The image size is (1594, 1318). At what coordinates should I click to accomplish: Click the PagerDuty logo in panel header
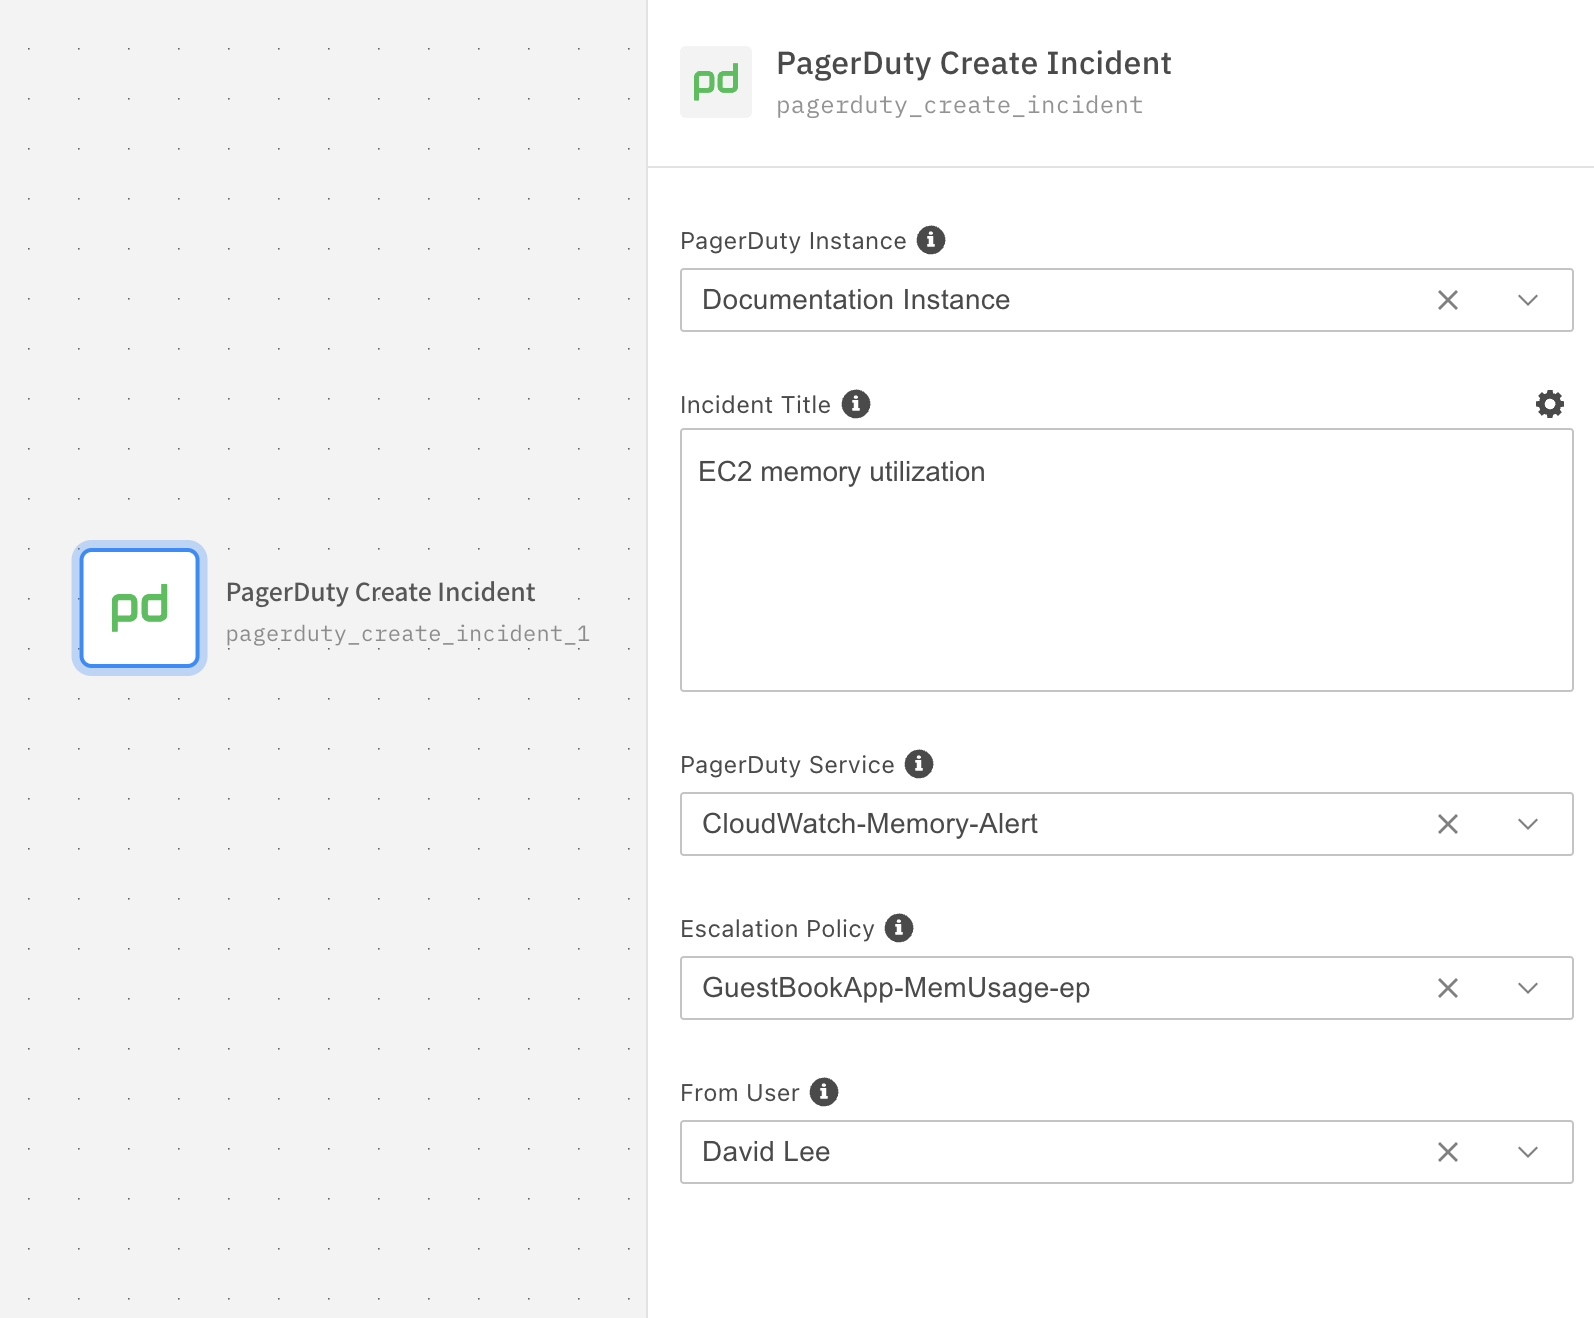point(716,82)
